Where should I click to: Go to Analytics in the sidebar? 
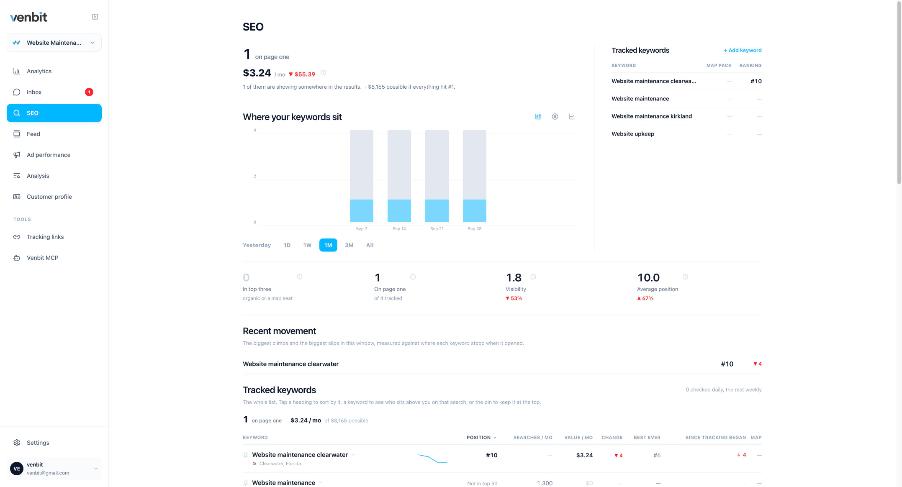click(x=54, y=71)
